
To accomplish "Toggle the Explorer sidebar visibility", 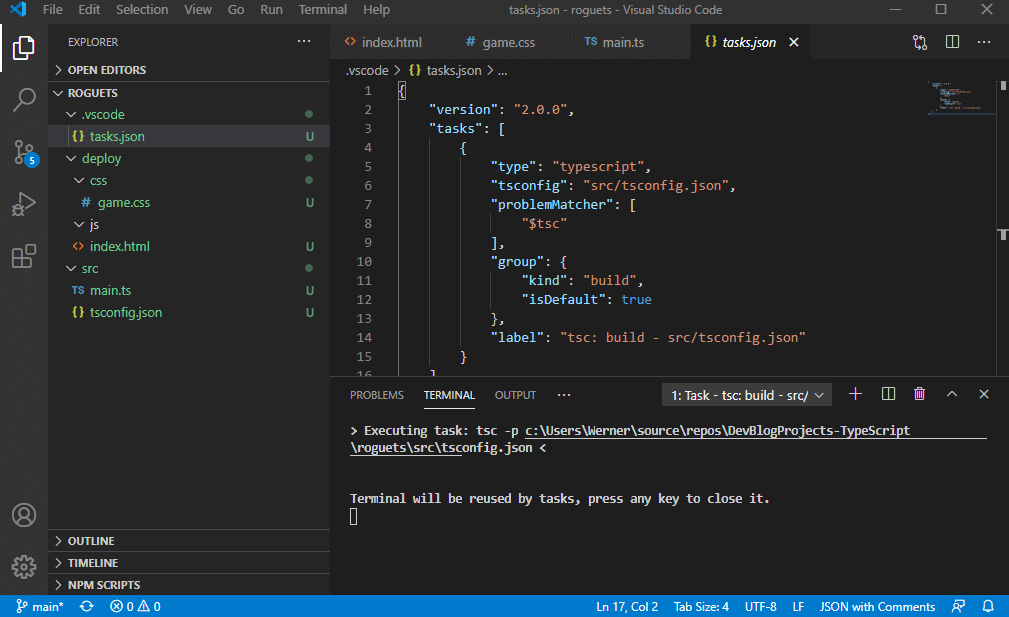I will tap(23, 47).
